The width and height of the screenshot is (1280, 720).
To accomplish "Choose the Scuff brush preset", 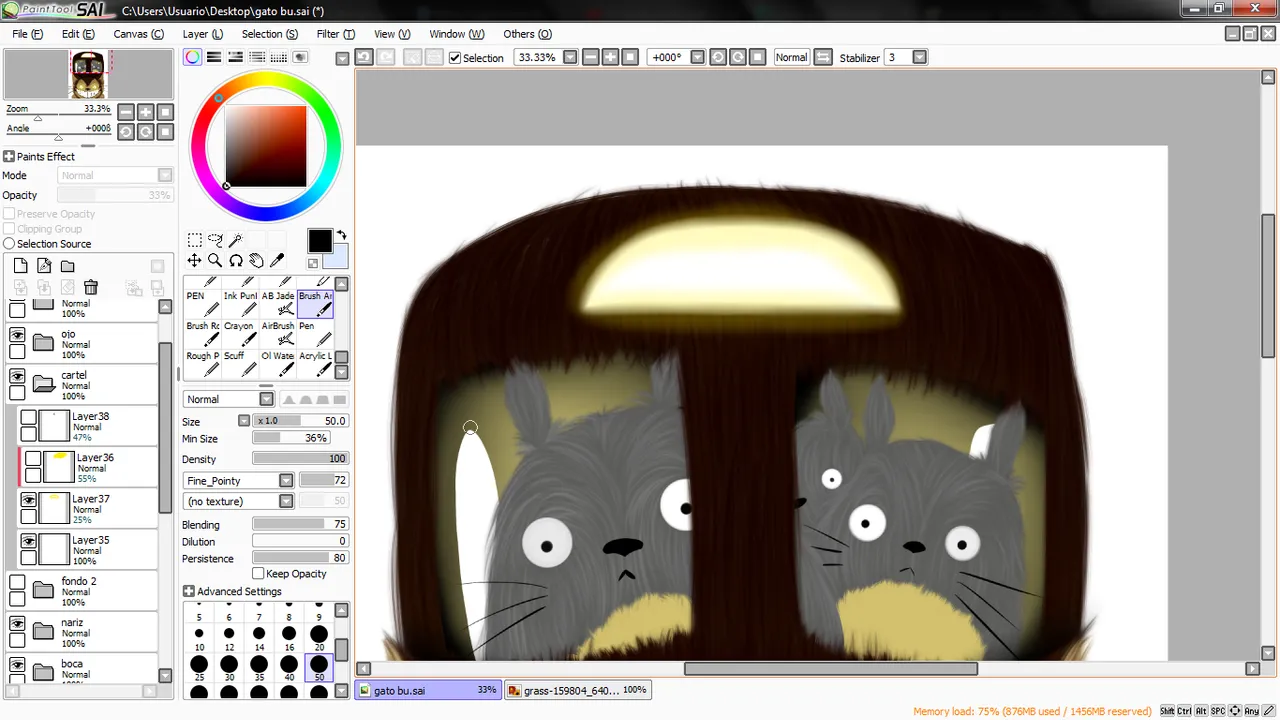I will 240,363.
